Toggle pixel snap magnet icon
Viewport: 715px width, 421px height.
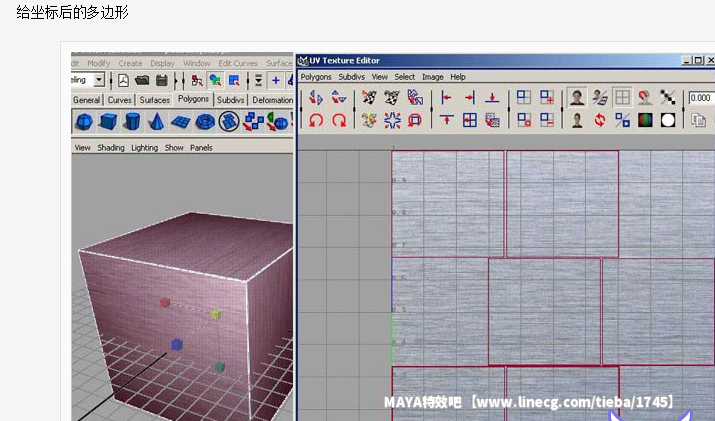click(x=644, y=98)
